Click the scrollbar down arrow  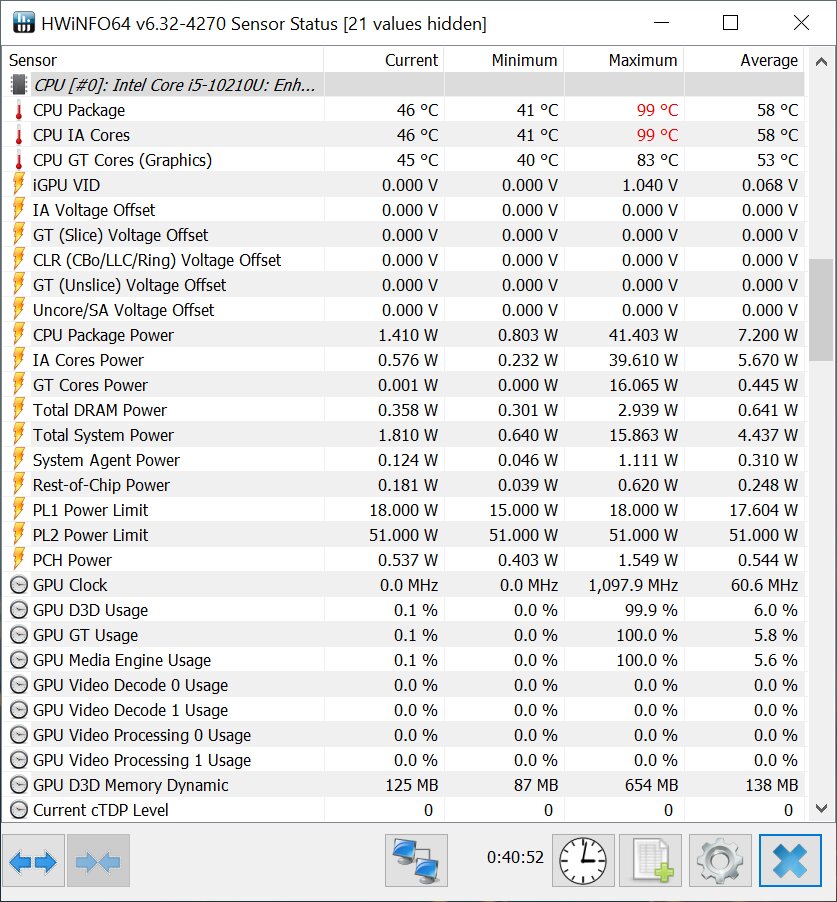tap(821, 808)
